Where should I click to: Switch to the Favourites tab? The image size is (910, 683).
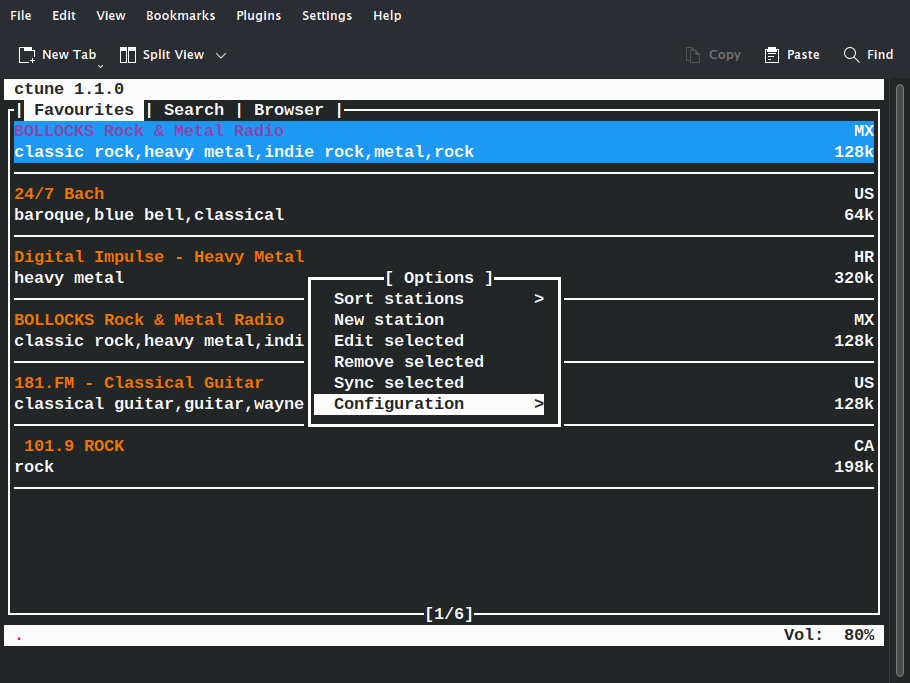[x=84, y=110]
